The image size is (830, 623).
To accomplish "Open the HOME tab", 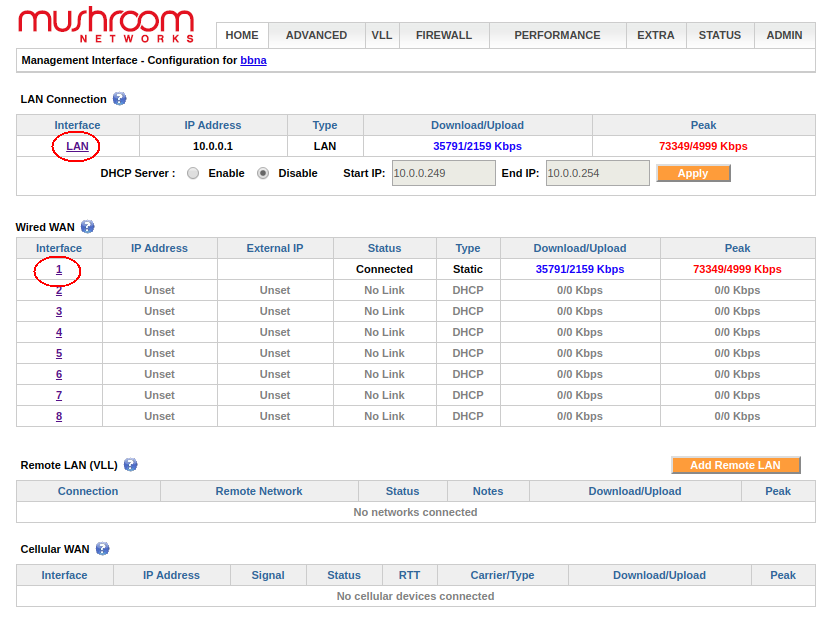I will pyautogui.click(x=242, y=35).
